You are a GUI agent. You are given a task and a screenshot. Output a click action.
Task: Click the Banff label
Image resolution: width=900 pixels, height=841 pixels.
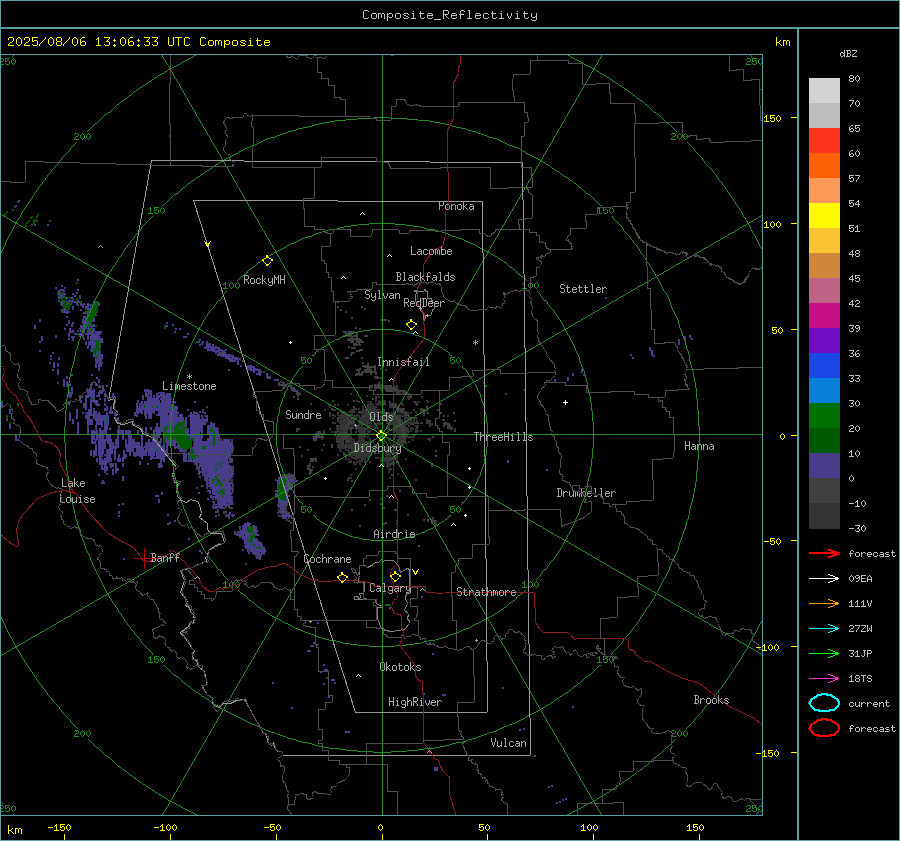[165, 557]
